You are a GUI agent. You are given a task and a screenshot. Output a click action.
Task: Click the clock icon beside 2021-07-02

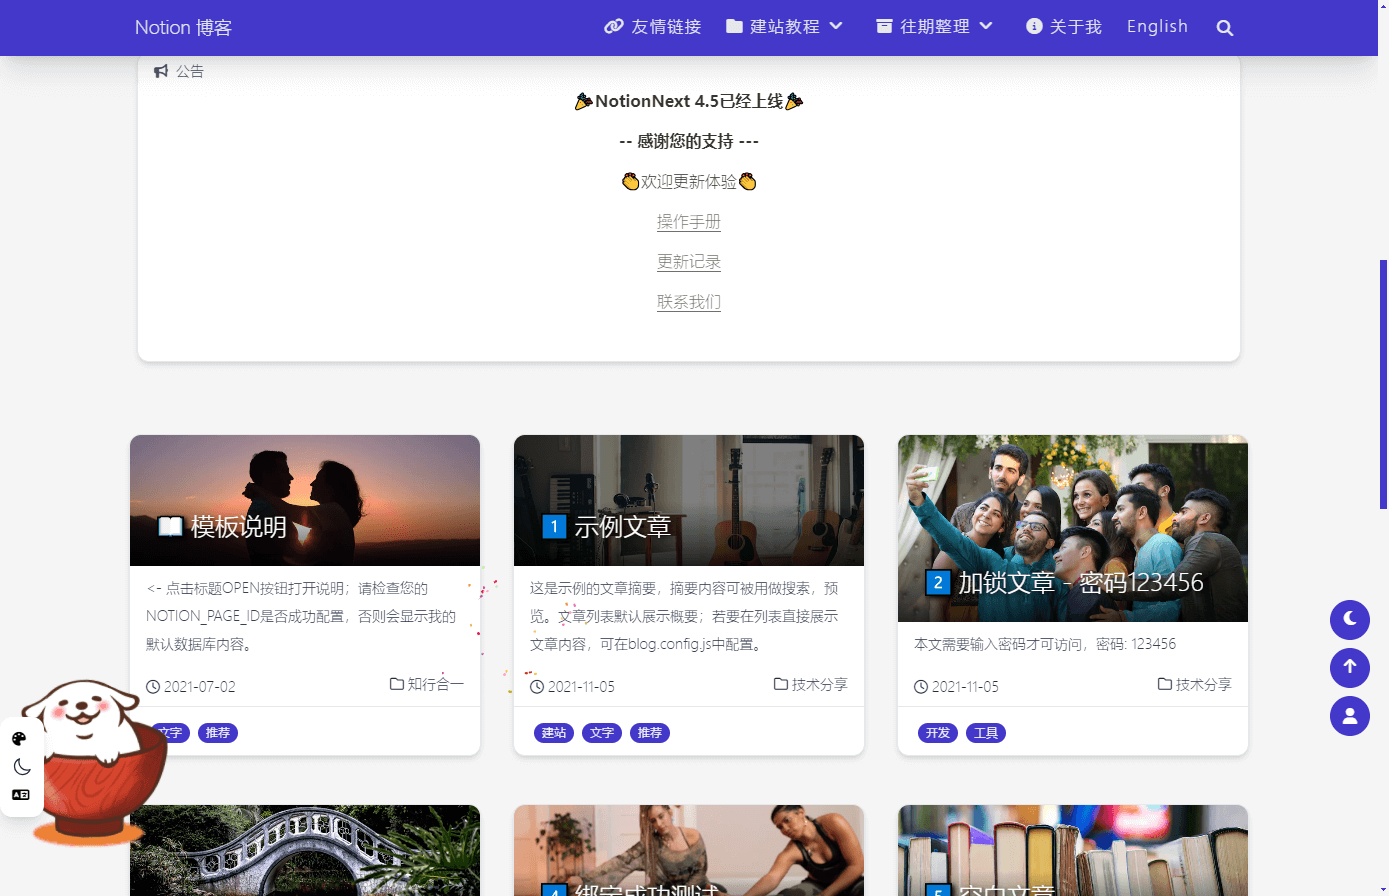(153, 686)
